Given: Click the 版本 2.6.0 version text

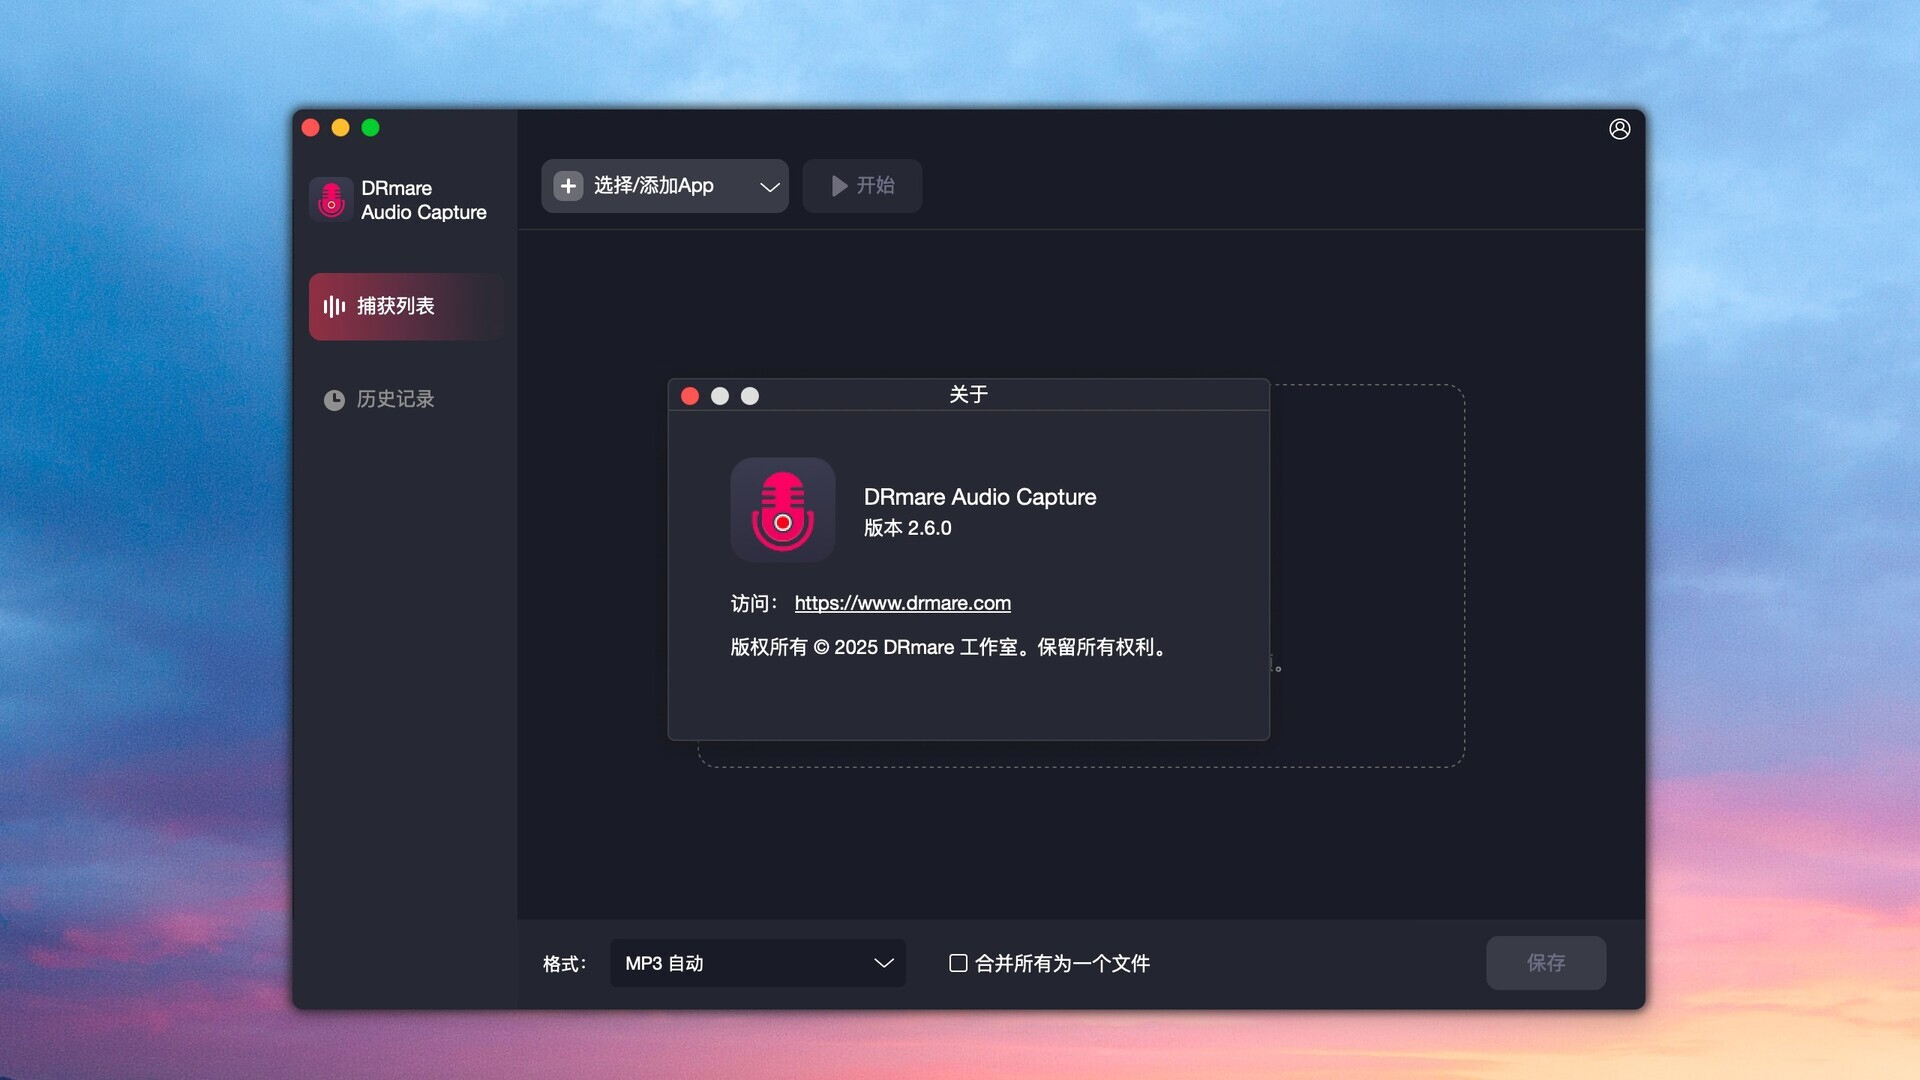Looking at the screenshot, I should tap(907, 528).
